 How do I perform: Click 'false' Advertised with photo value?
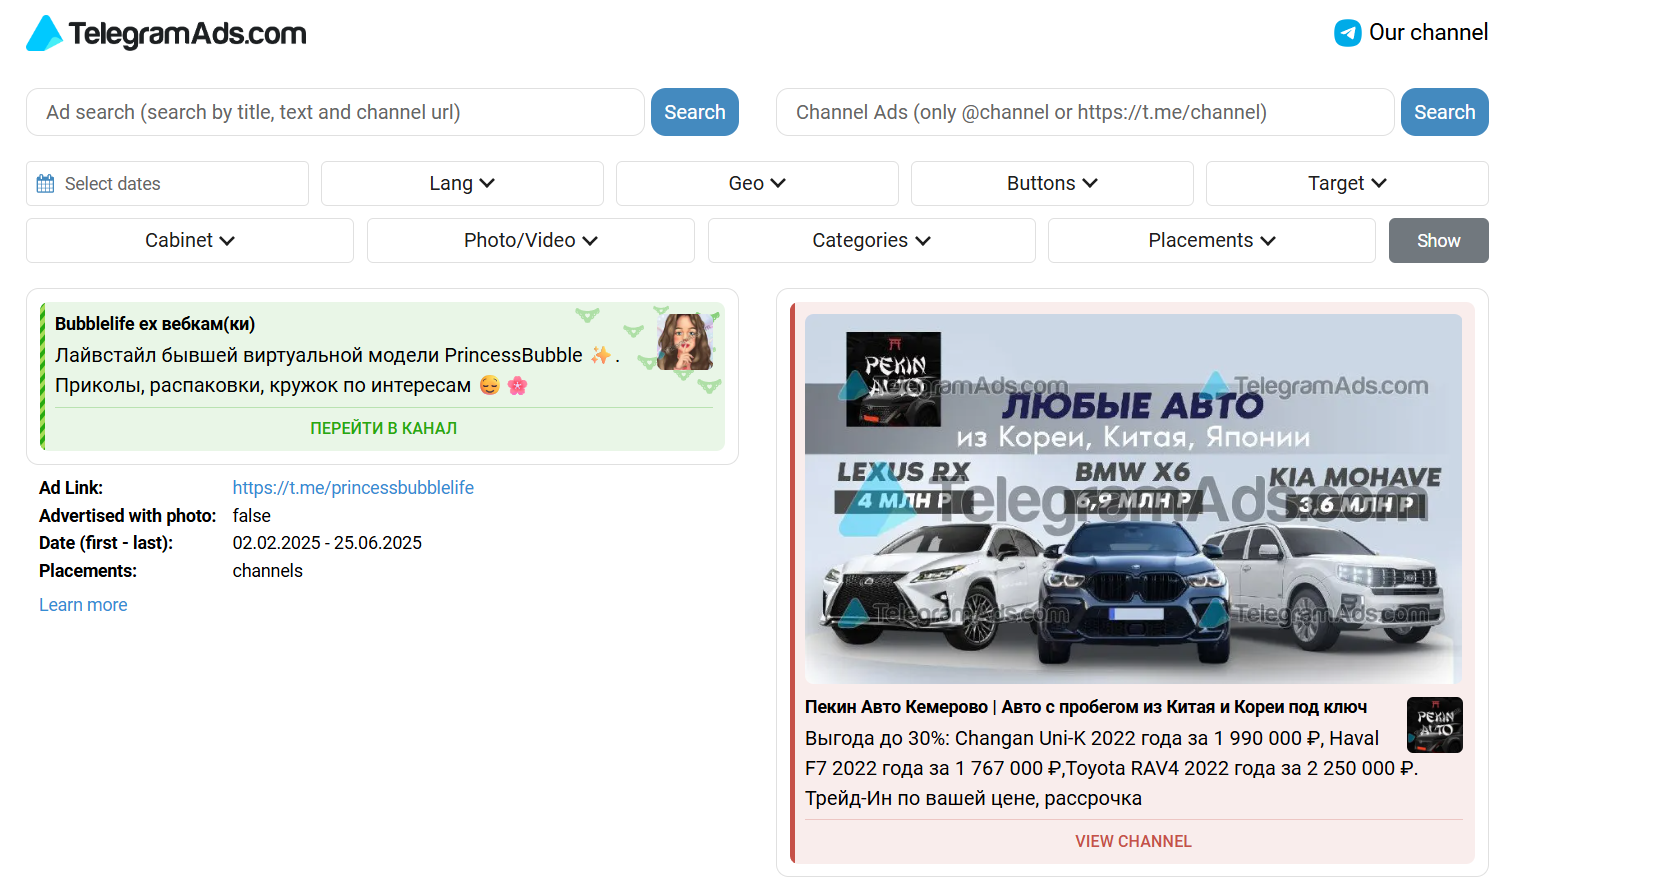tap(251, 516)
